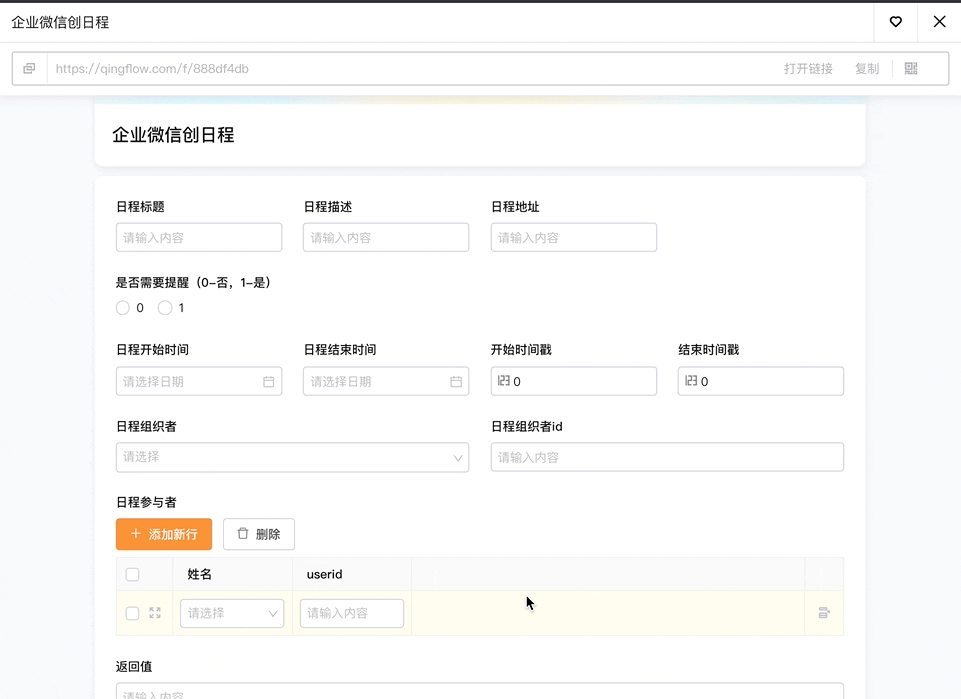
Task: Click the 是否需要提醒 label
Action: click(x=194, y=282)
